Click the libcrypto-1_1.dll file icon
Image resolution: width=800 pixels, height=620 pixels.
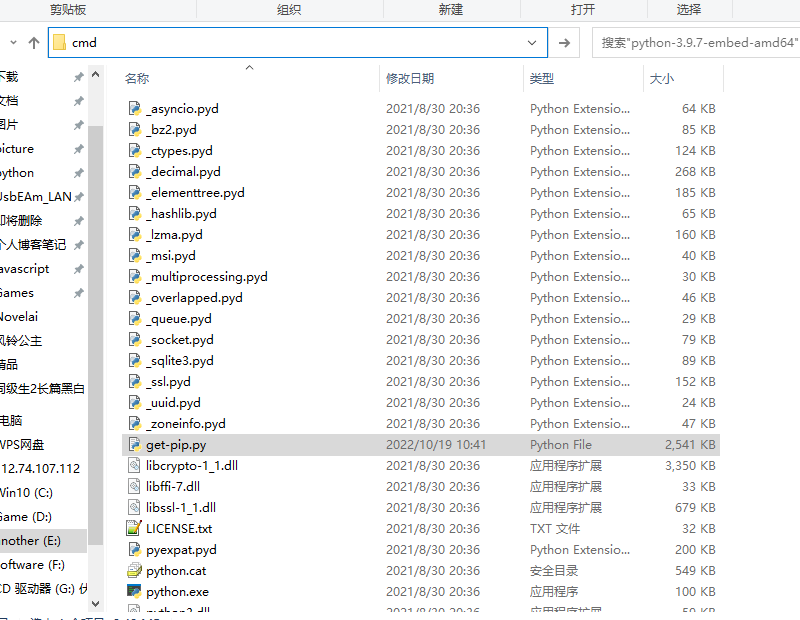tap(134, 465)
